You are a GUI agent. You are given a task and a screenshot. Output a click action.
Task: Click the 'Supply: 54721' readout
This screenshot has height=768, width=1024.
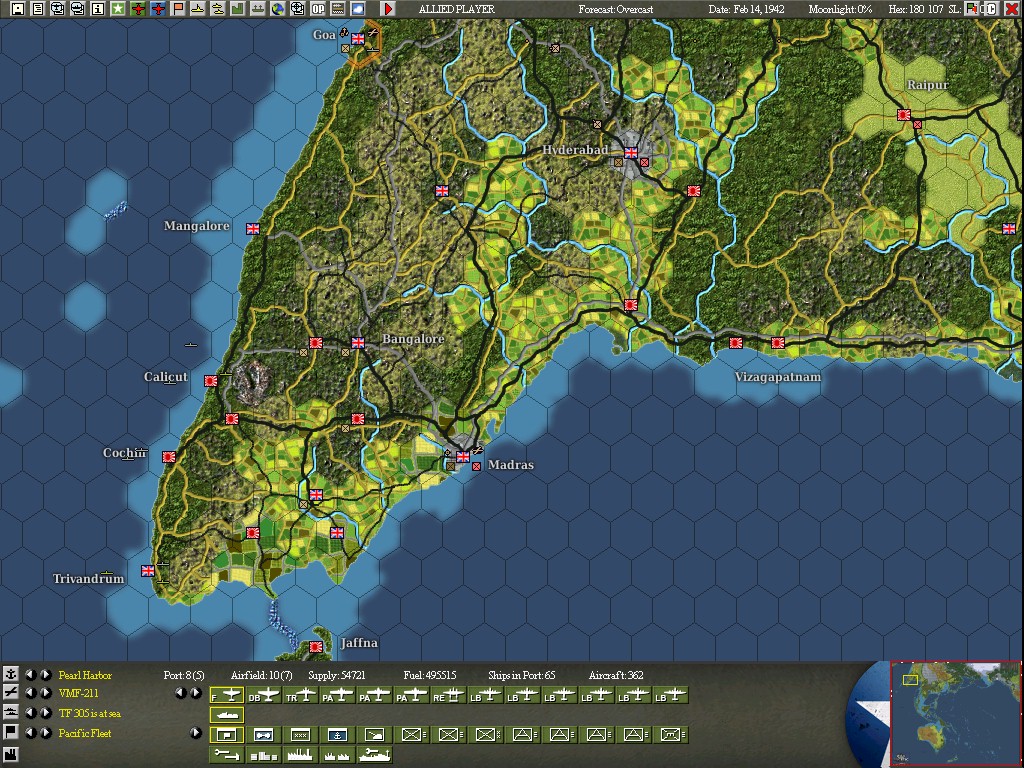click(x=336, y=675)
